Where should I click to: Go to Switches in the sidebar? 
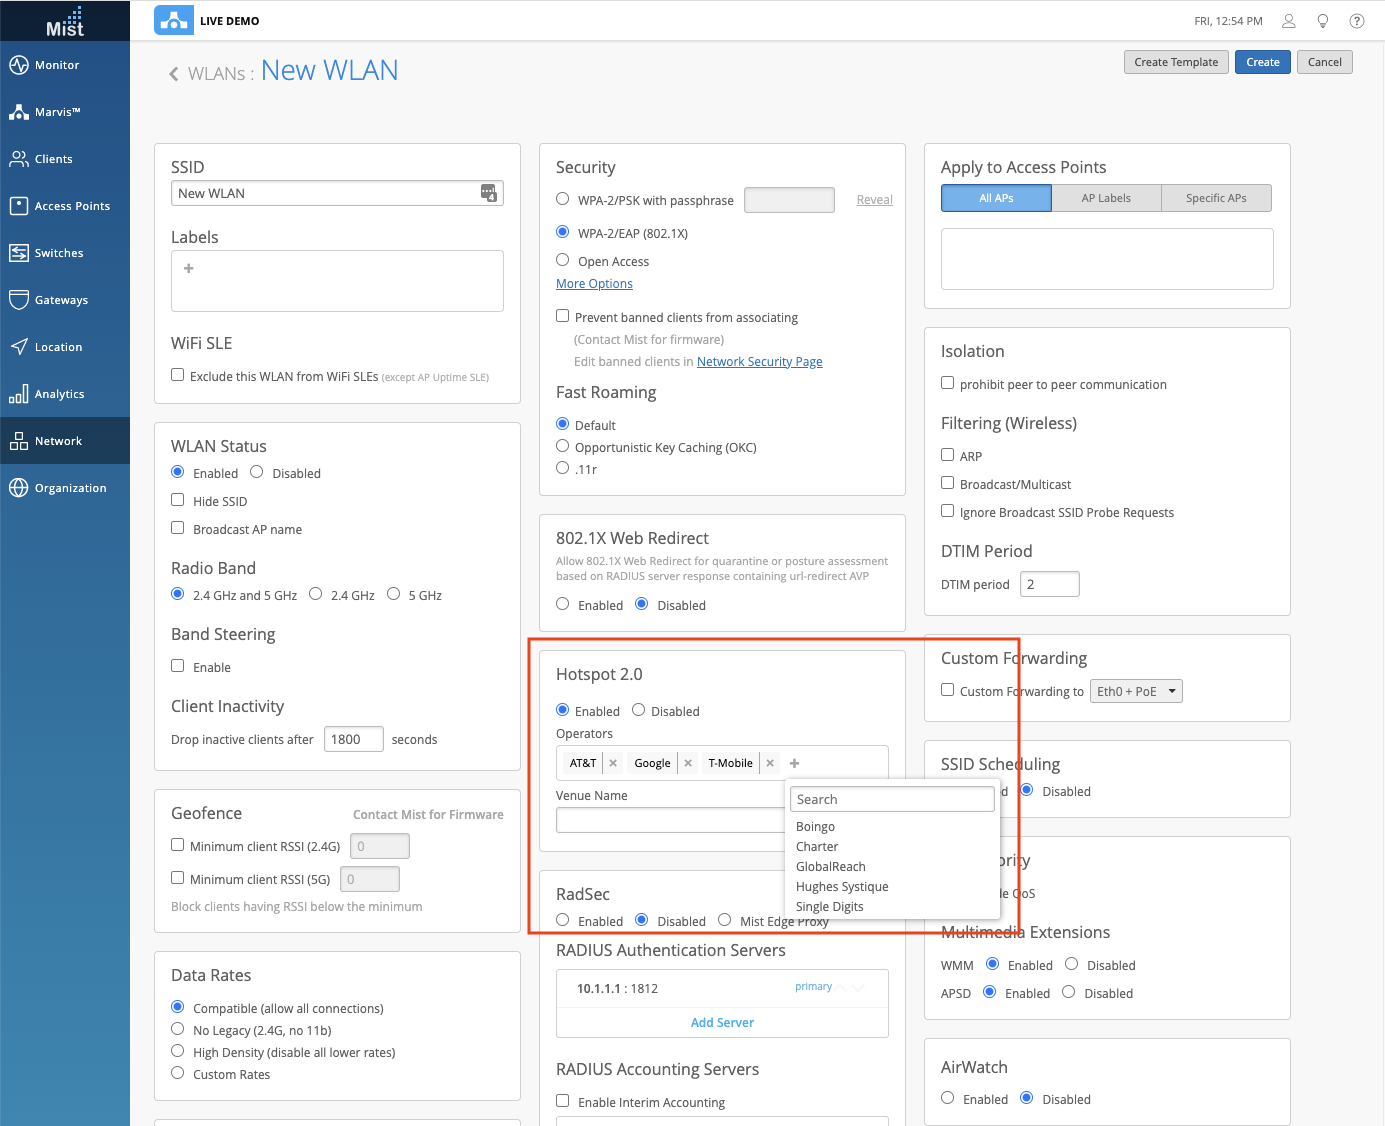[x=58, y=253]
